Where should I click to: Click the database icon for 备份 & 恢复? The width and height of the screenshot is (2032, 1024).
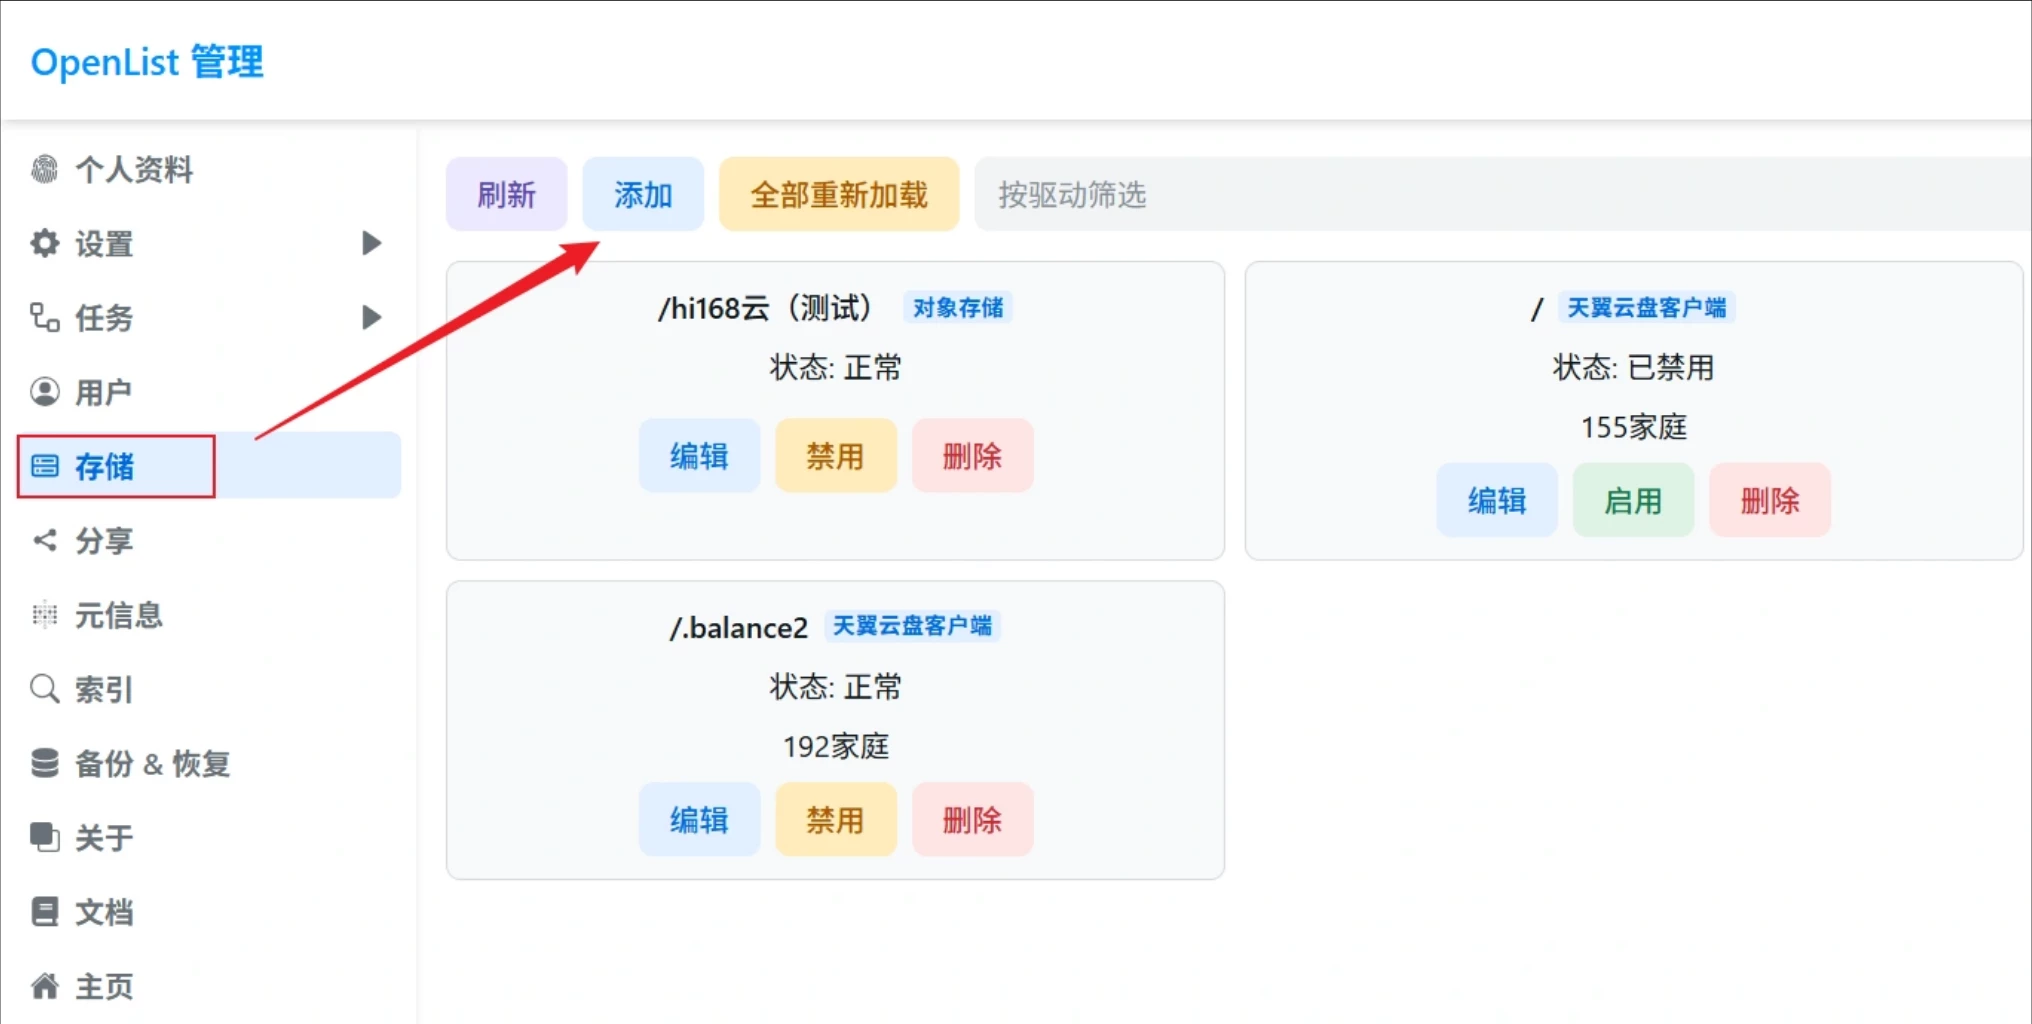point(45,763)
